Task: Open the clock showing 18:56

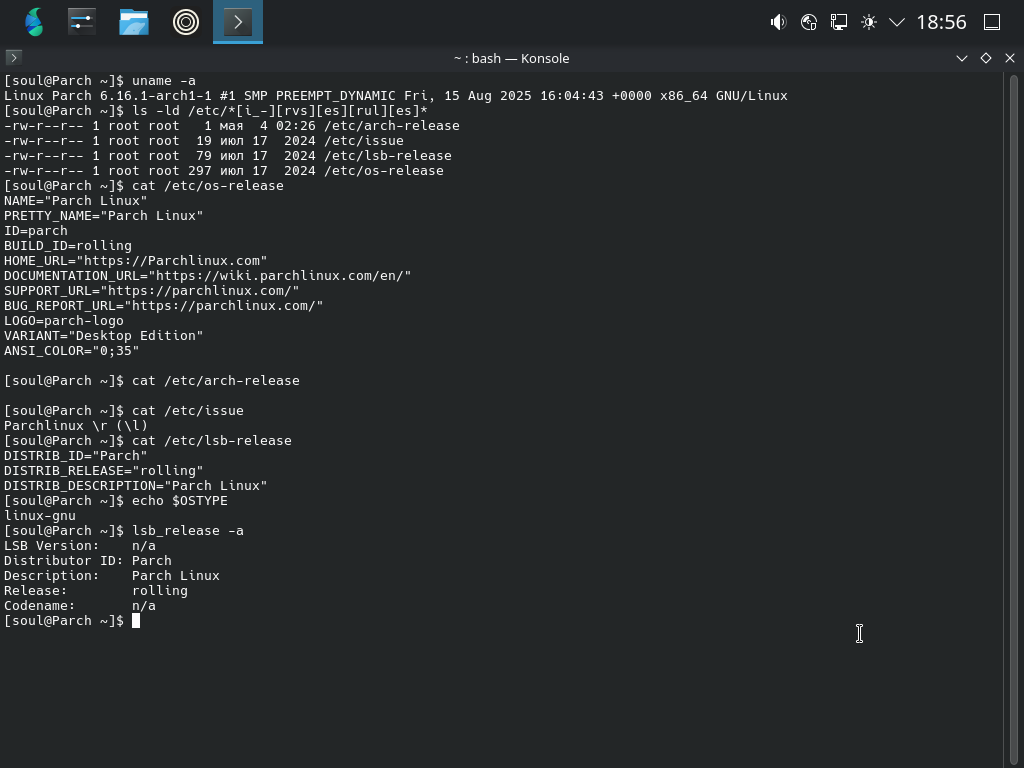Action: 941,22
